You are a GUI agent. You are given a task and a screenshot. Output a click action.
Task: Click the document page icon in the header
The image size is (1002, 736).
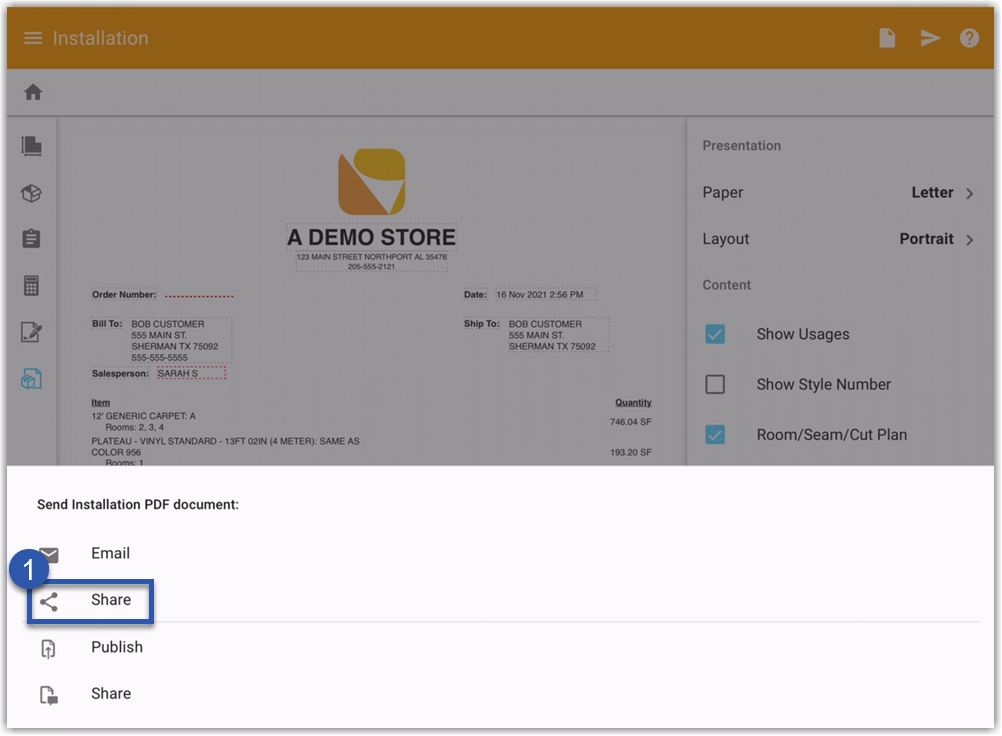coord(887,38)
